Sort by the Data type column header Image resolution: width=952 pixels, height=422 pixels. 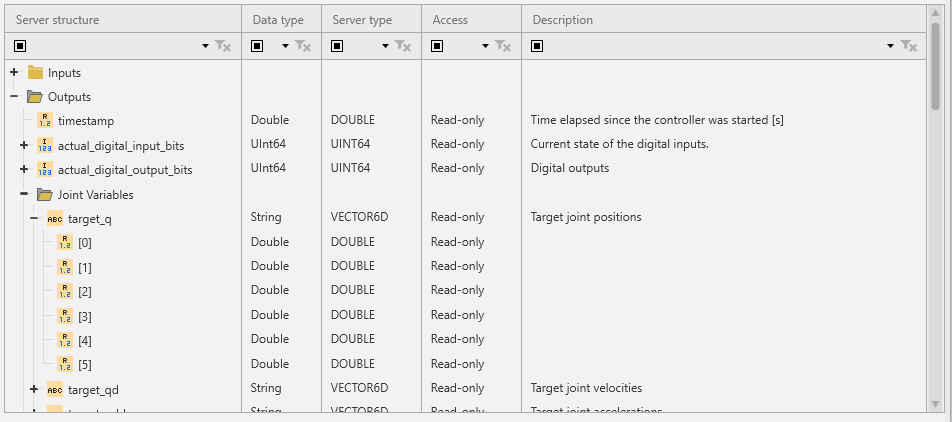(x=280, y=20)
